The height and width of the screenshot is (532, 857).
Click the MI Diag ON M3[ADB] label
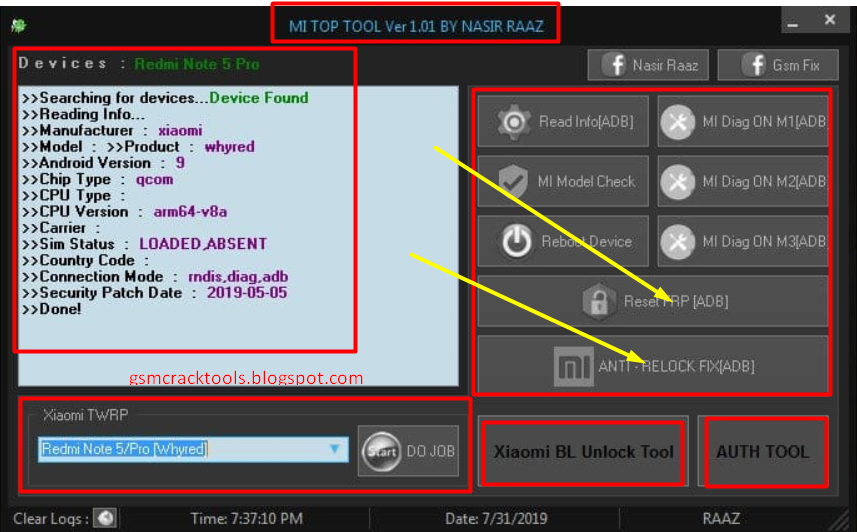tap(765, 241)
